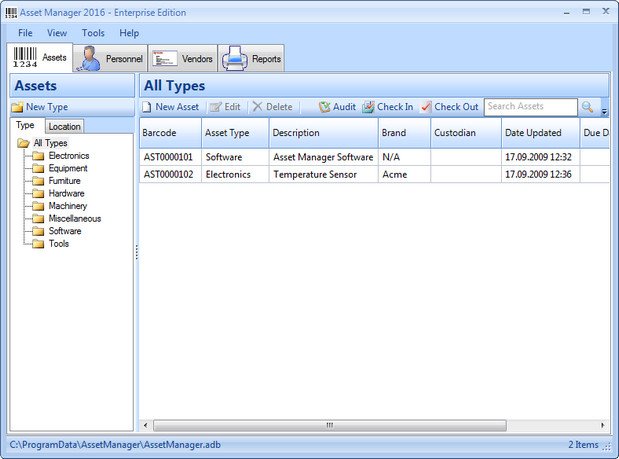Screen dimensions: 619x459
Task: Click the Asset Manager Software description cell
Action: pos(324,157)
